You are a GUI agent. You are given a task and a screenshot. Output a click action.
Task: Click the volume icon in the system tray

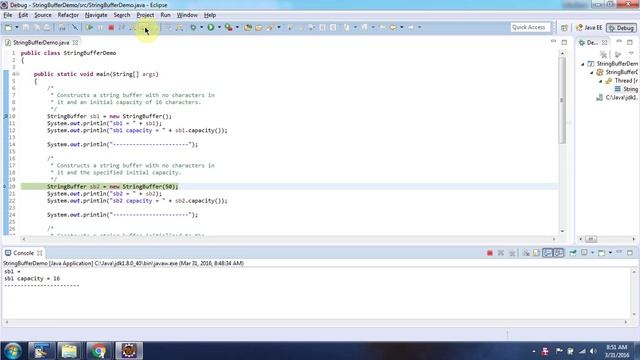593,351
